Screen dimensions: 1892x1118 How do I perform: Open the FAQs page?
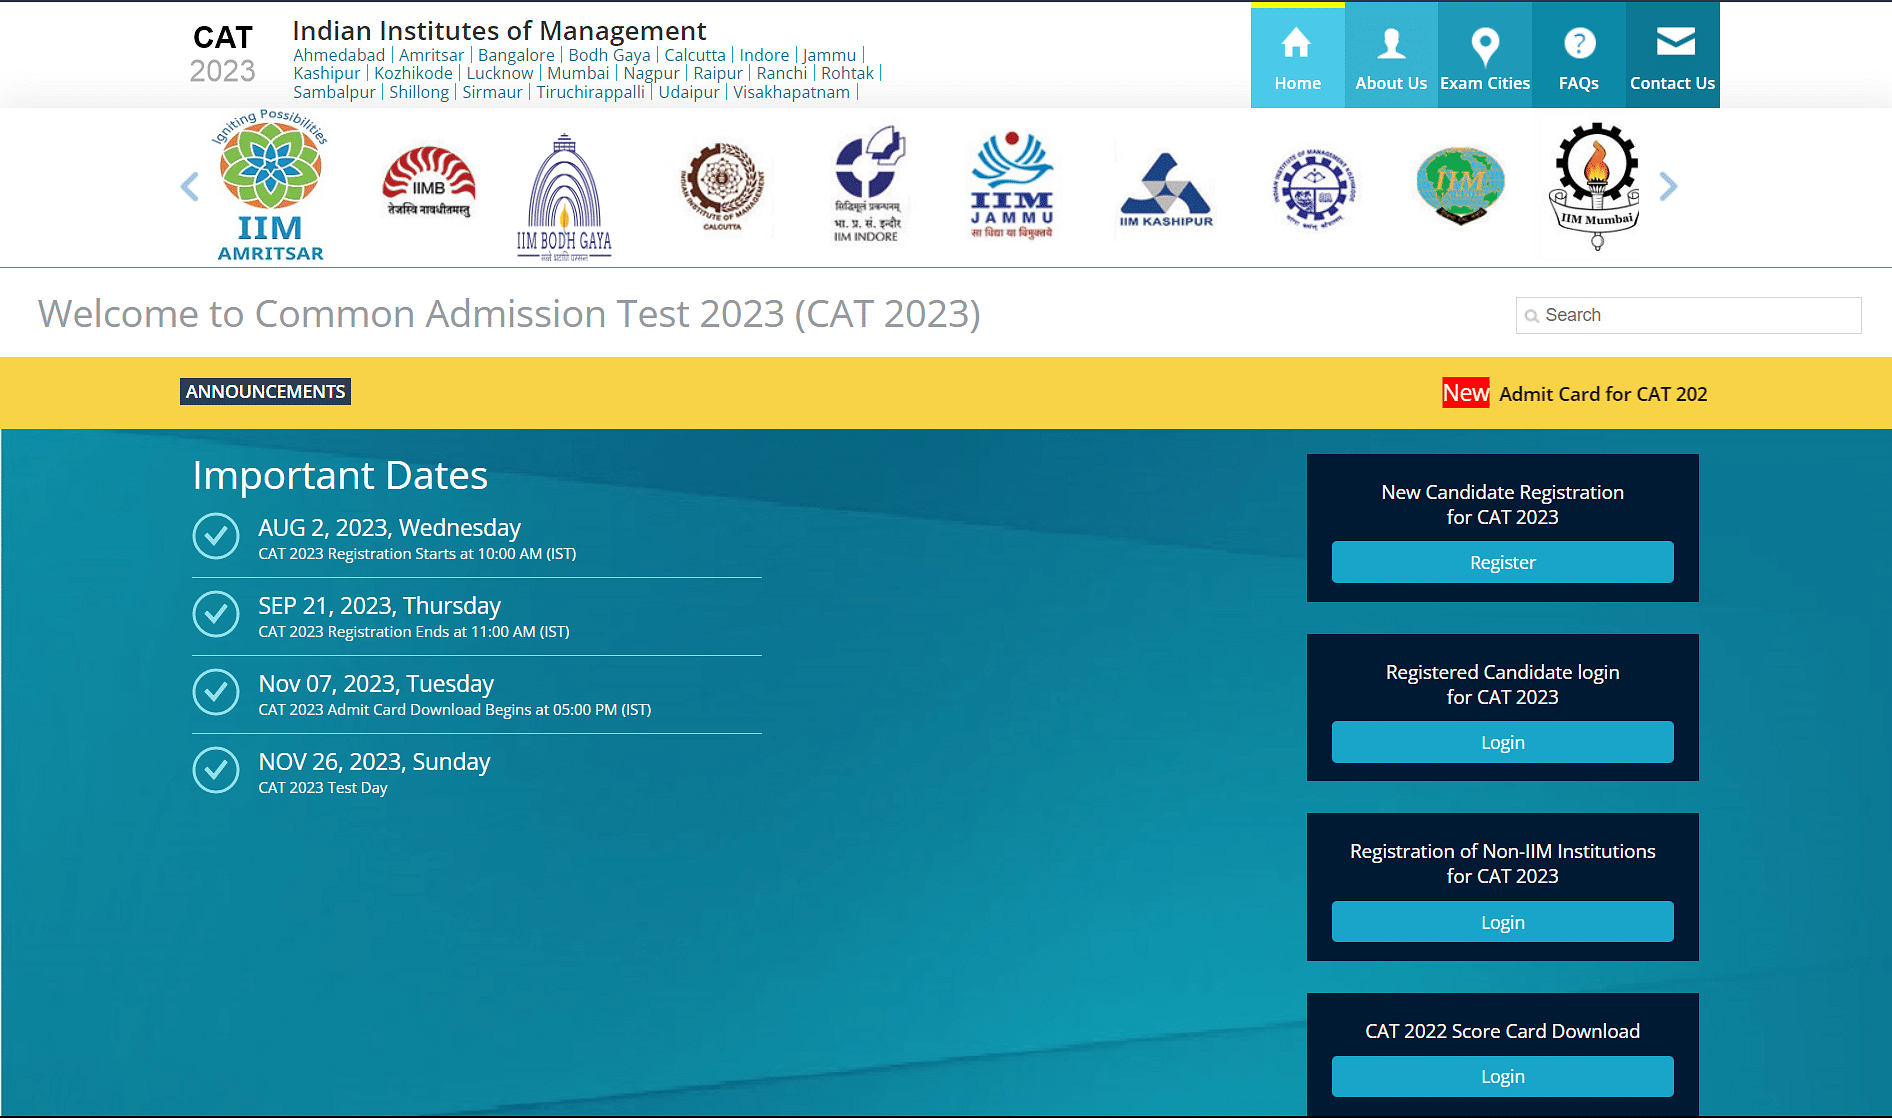pyautogui.click(x=1579, y=56)
